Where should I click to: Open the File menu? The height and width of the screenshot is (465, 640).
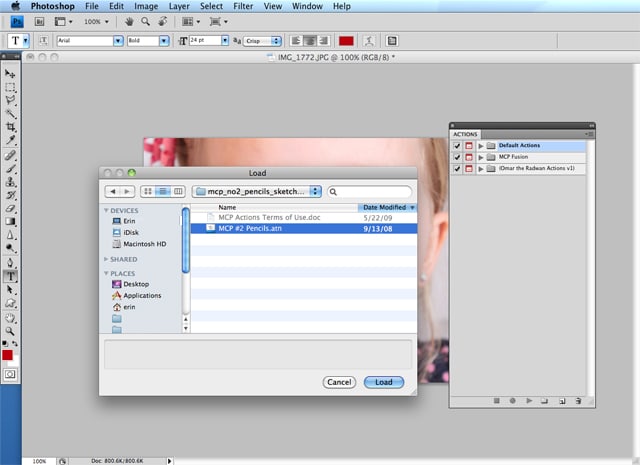click(x=92, y=6)
